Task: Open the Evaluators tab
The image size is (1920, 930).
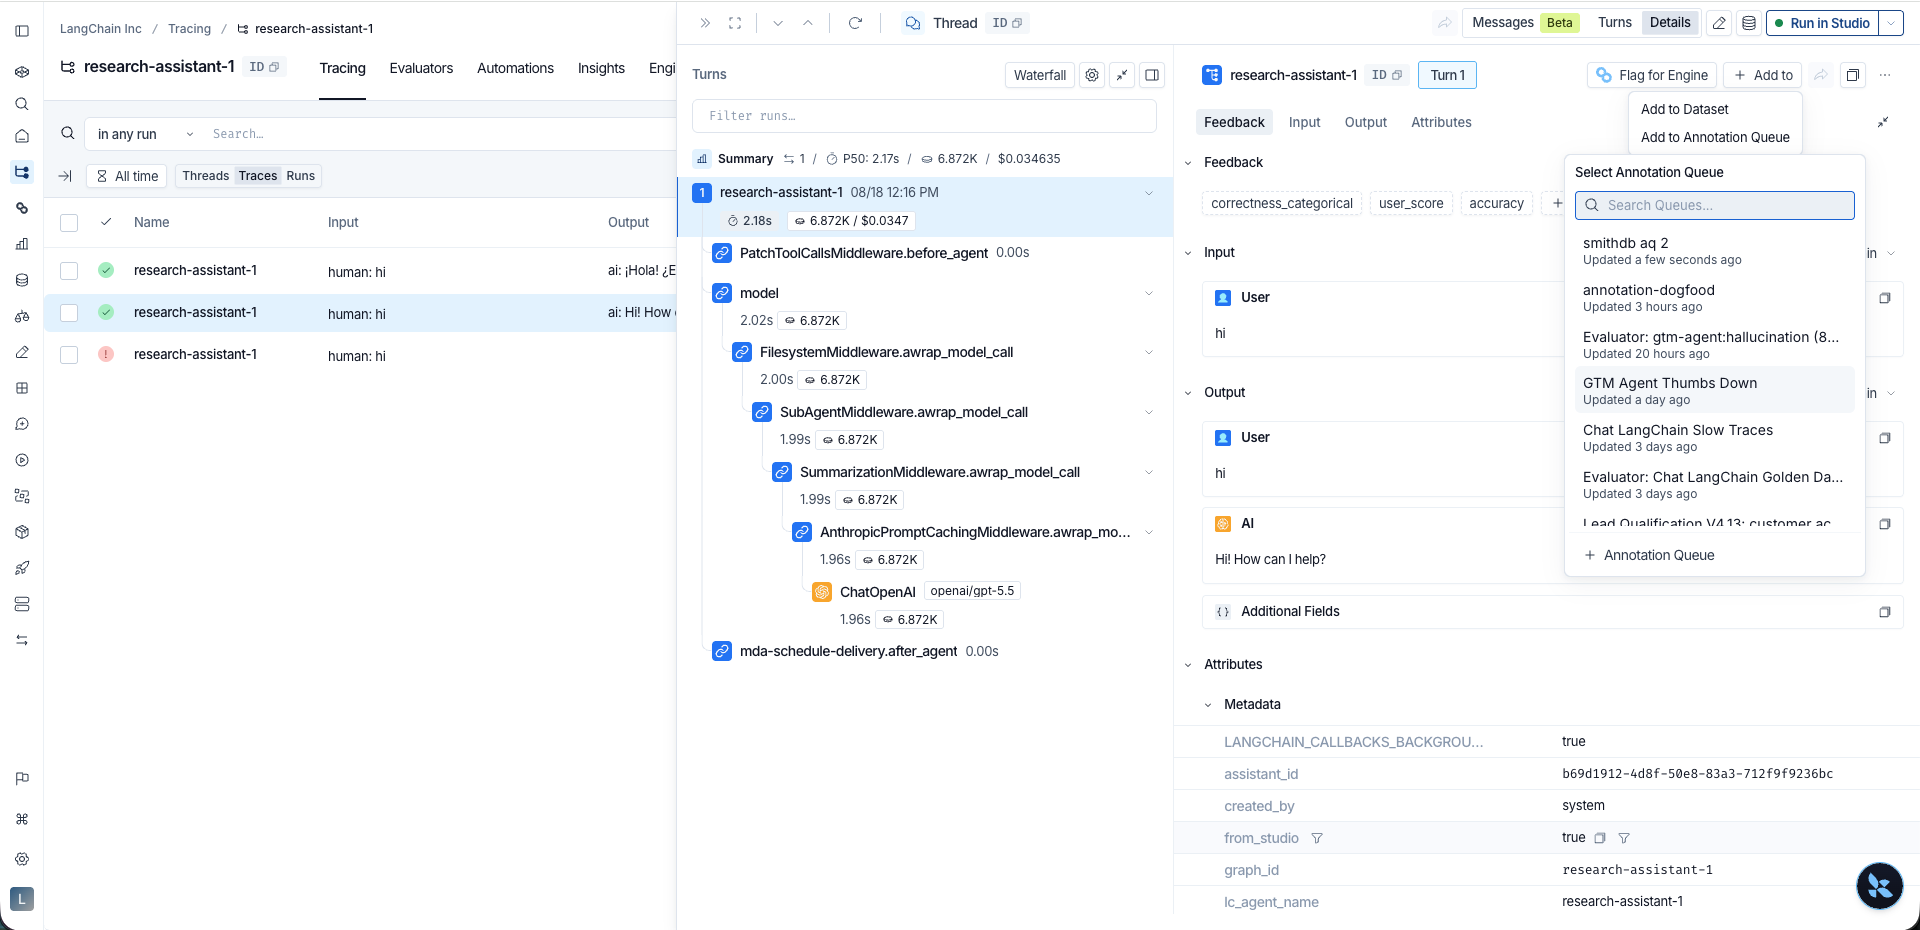Action: pyautogui.click(x=421, y=68)
